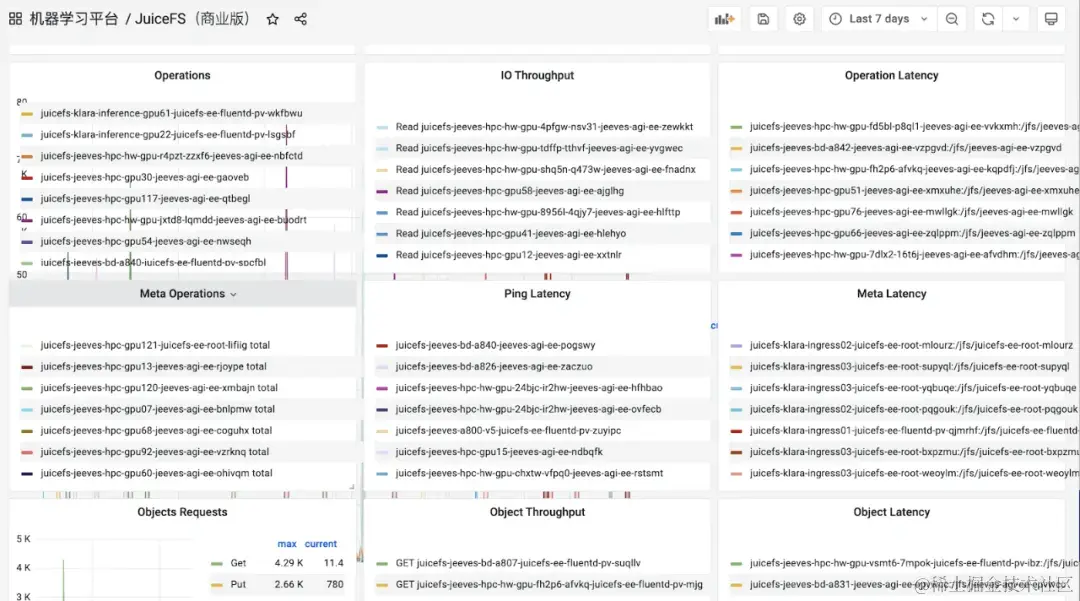Click the Operation Latency panel title
This screenshot has width=1080, height=601.
click(x=891, y=76)
